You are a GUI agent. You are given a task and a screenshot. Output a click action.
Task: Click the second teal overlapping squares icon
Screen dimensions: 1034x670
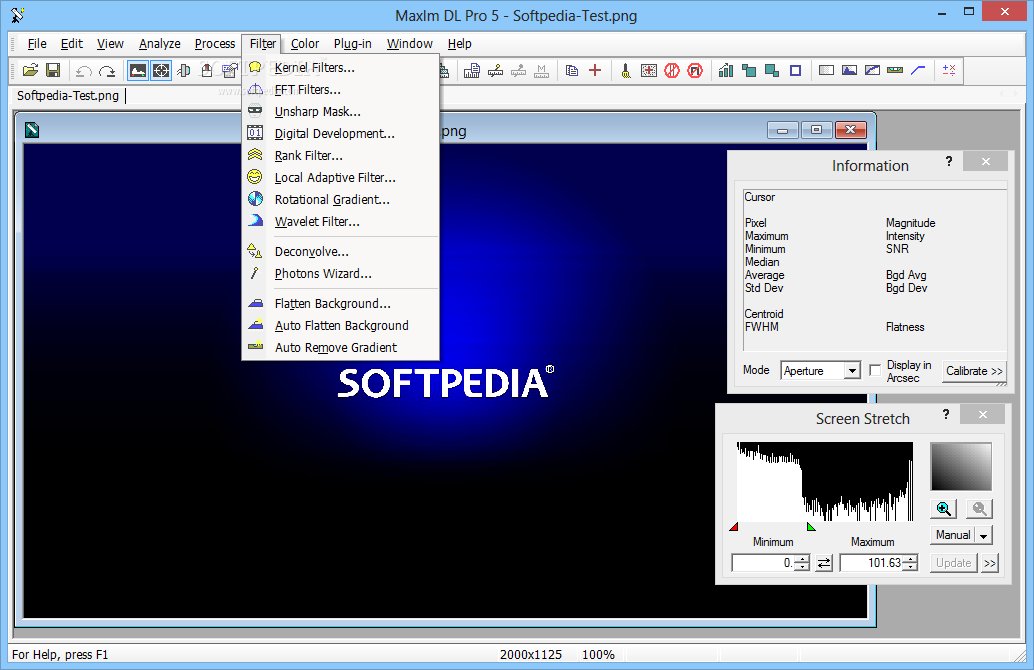click(772, 71)
